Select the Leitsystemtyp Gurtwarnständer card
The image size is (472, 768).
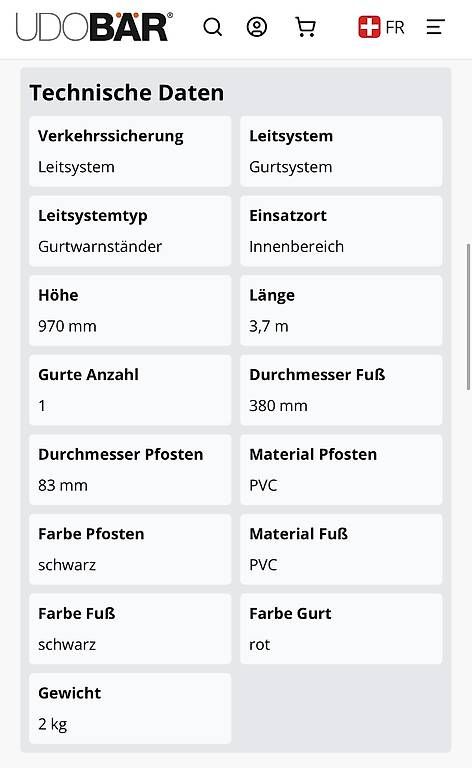pyautogui.click(x=130, y=231)
